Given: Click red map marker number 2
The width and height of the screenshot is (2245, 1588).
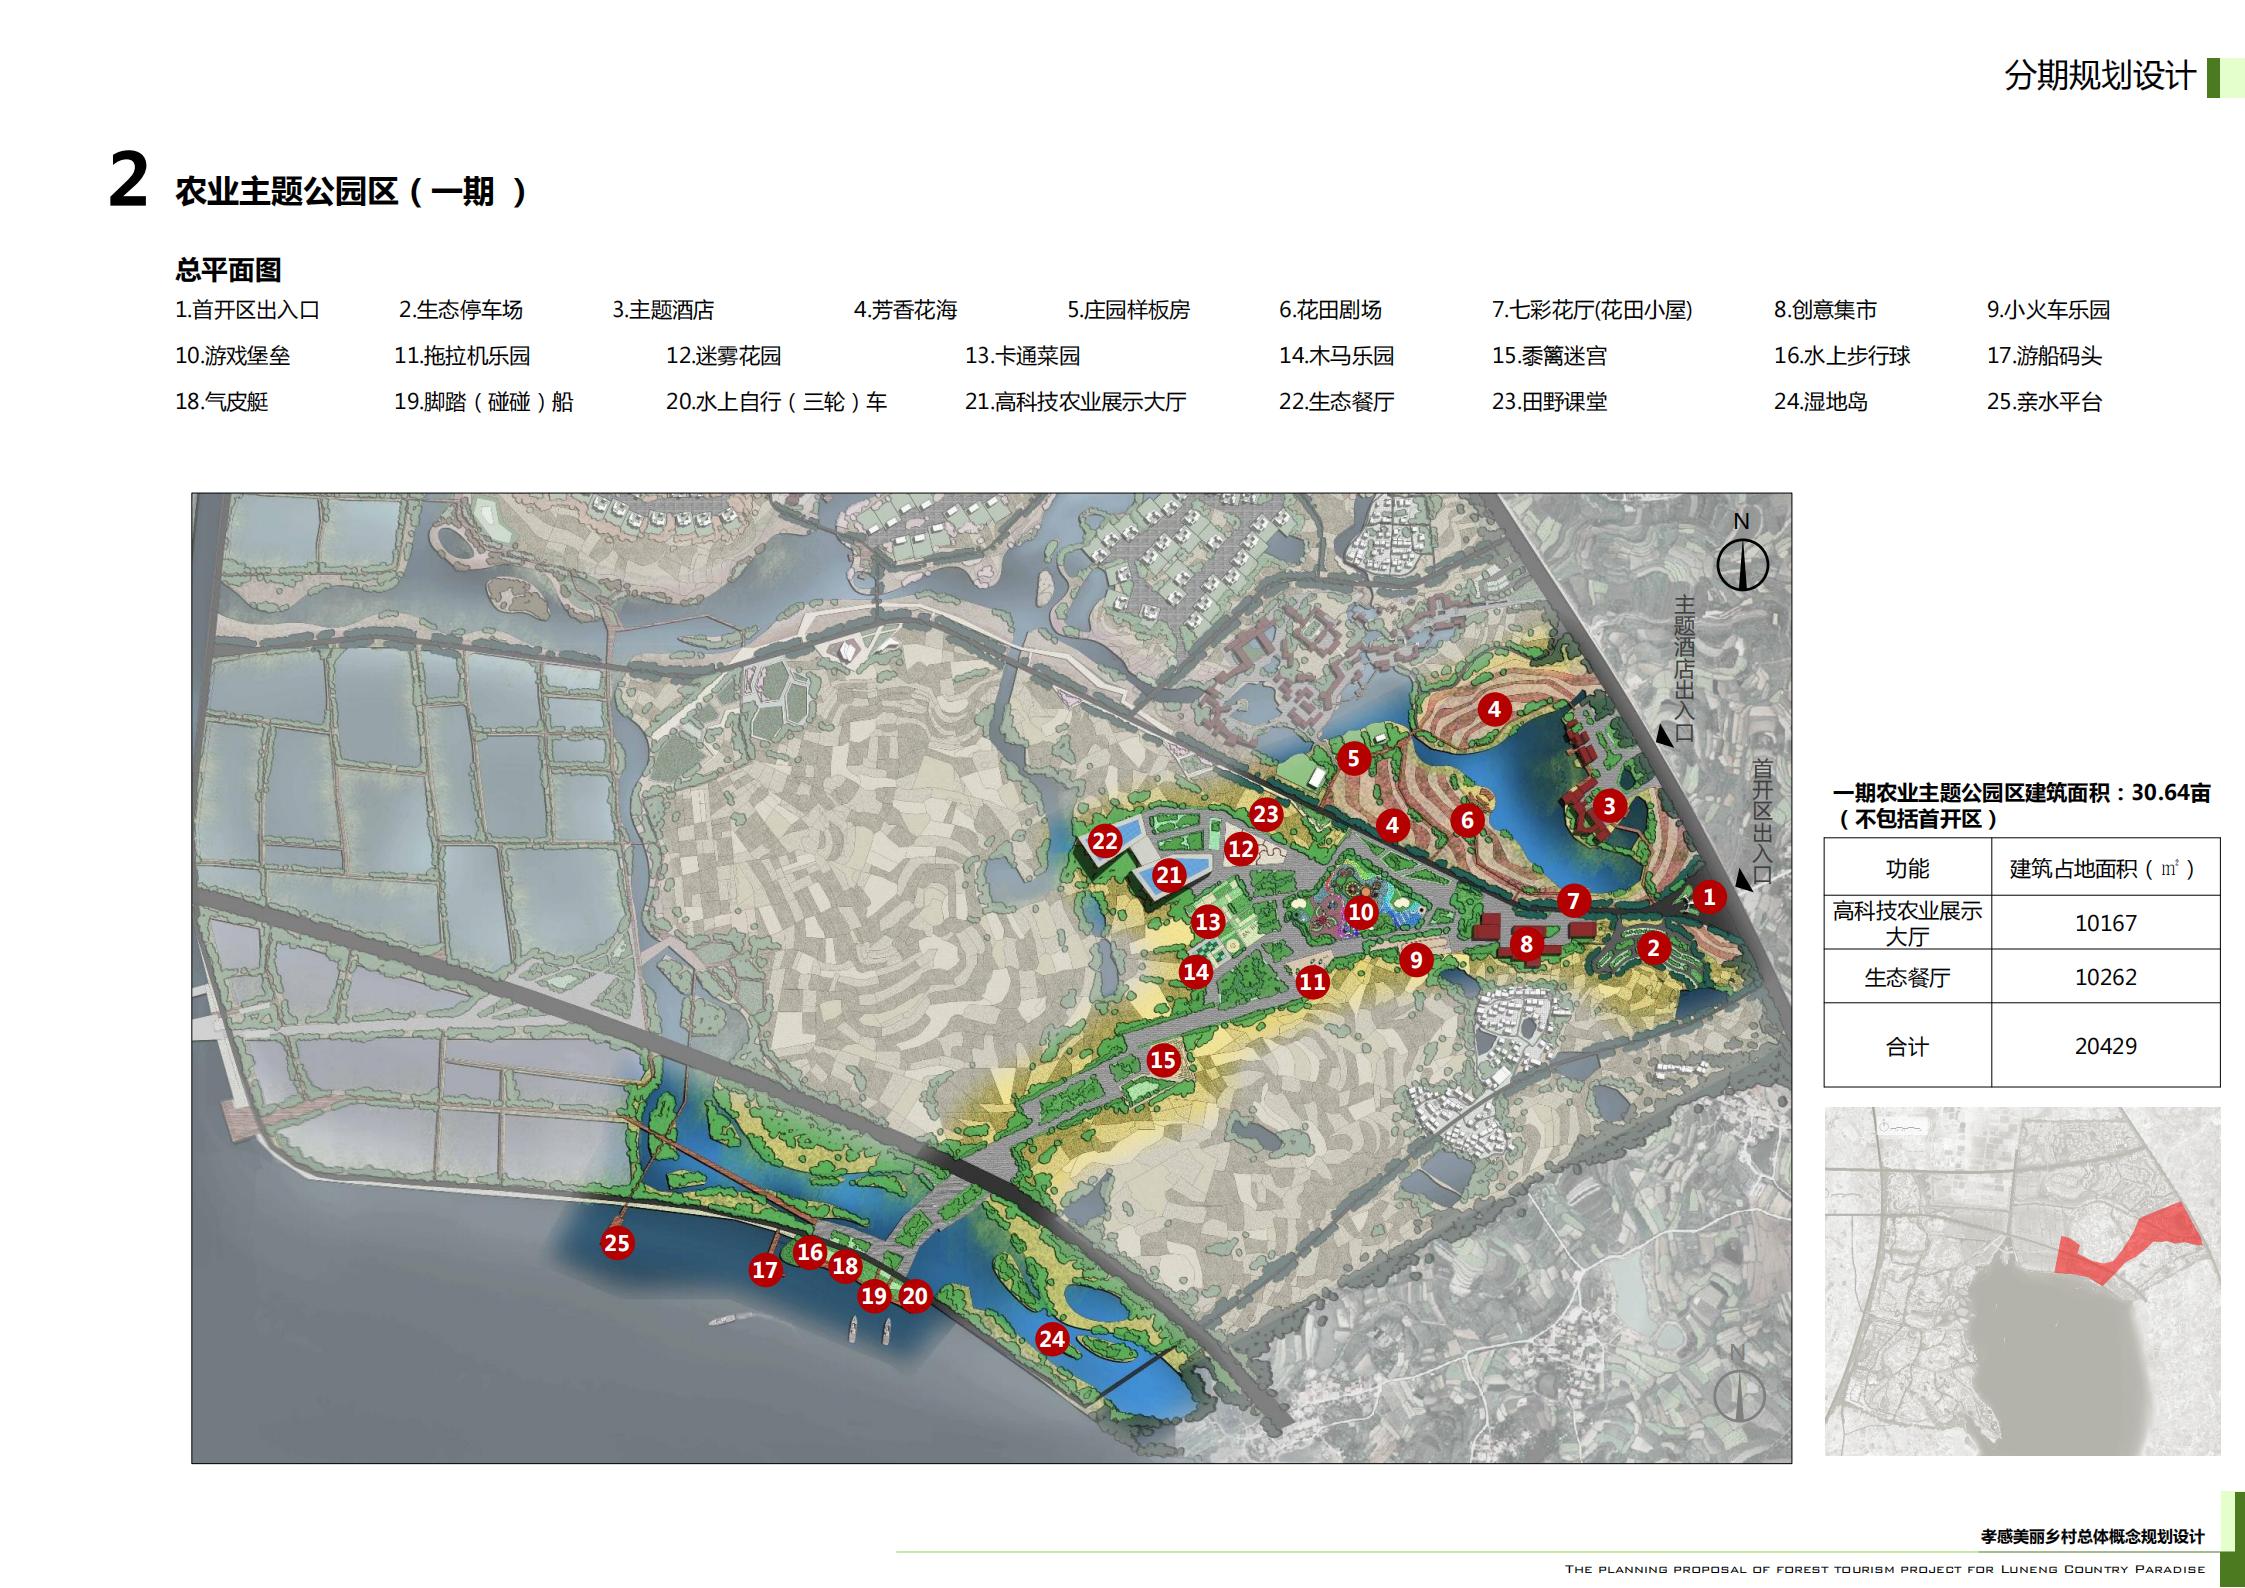Looking at the screenshot, I should point(1653,948).
